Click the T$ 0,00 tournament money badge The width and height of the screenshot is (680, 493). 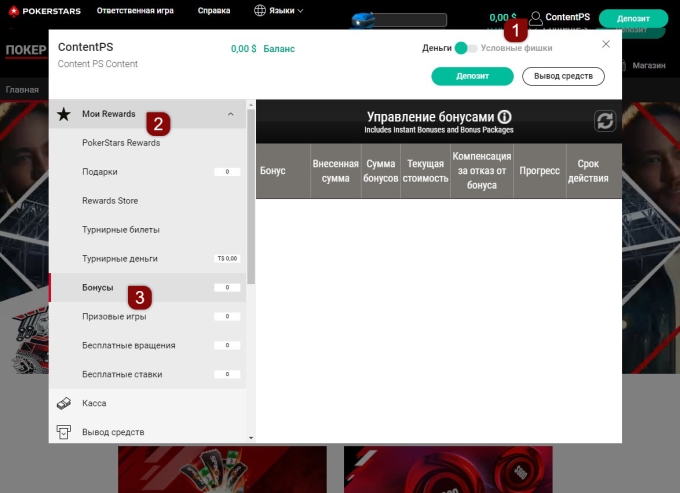227,258
